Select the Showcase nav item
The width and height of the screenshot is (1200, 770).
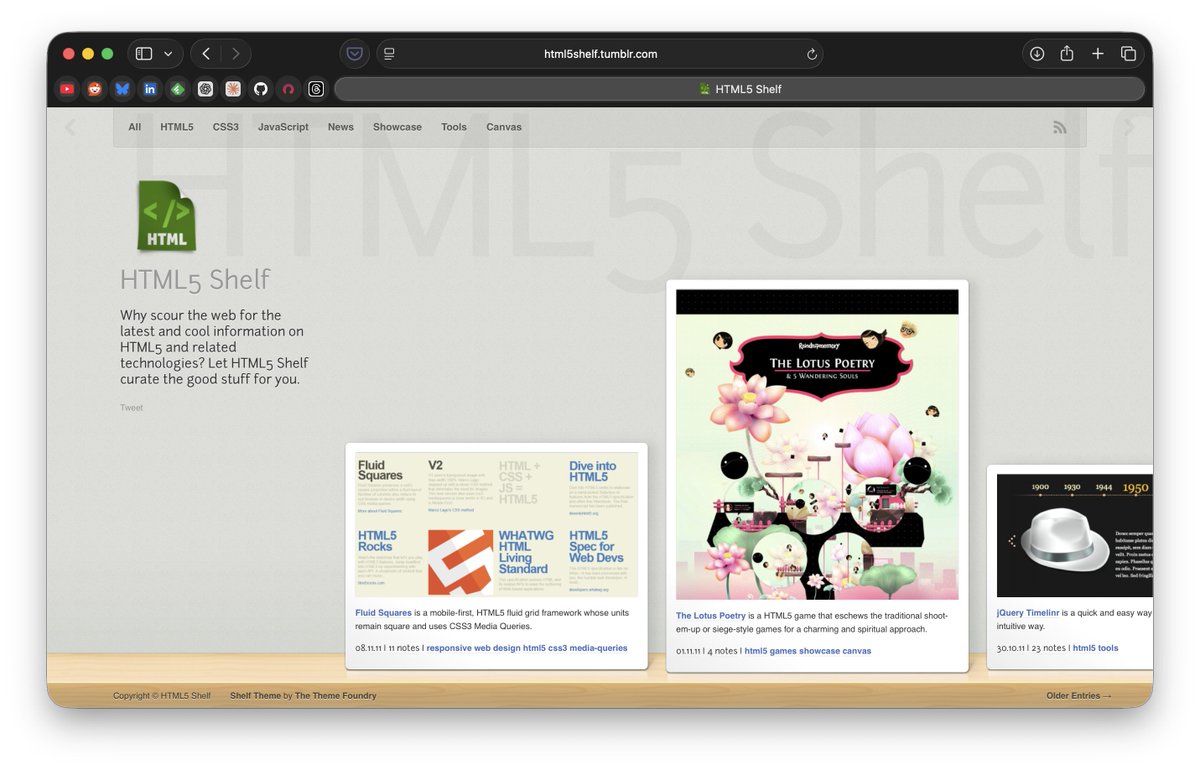coord(397,127)
